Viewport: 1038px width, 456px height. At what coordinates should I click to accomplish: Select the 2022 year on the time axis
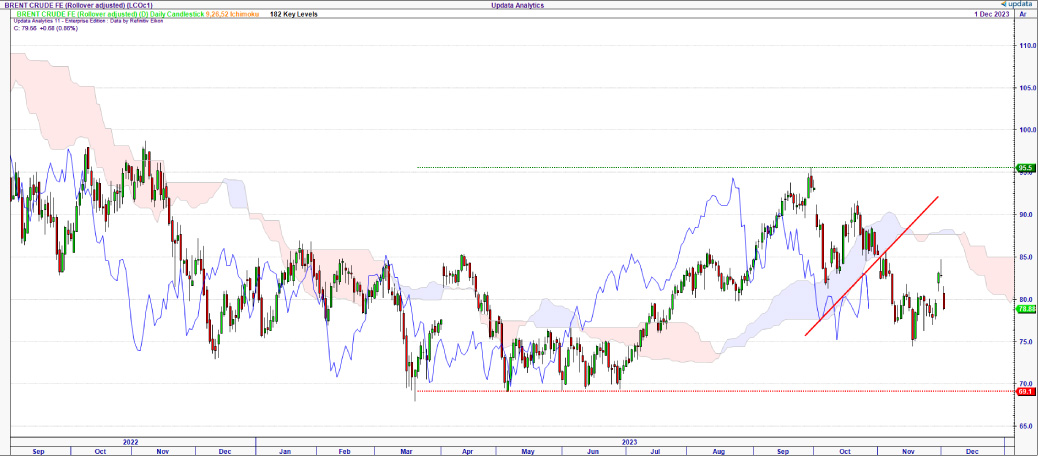pyautogui.click(x=131, y=441)
